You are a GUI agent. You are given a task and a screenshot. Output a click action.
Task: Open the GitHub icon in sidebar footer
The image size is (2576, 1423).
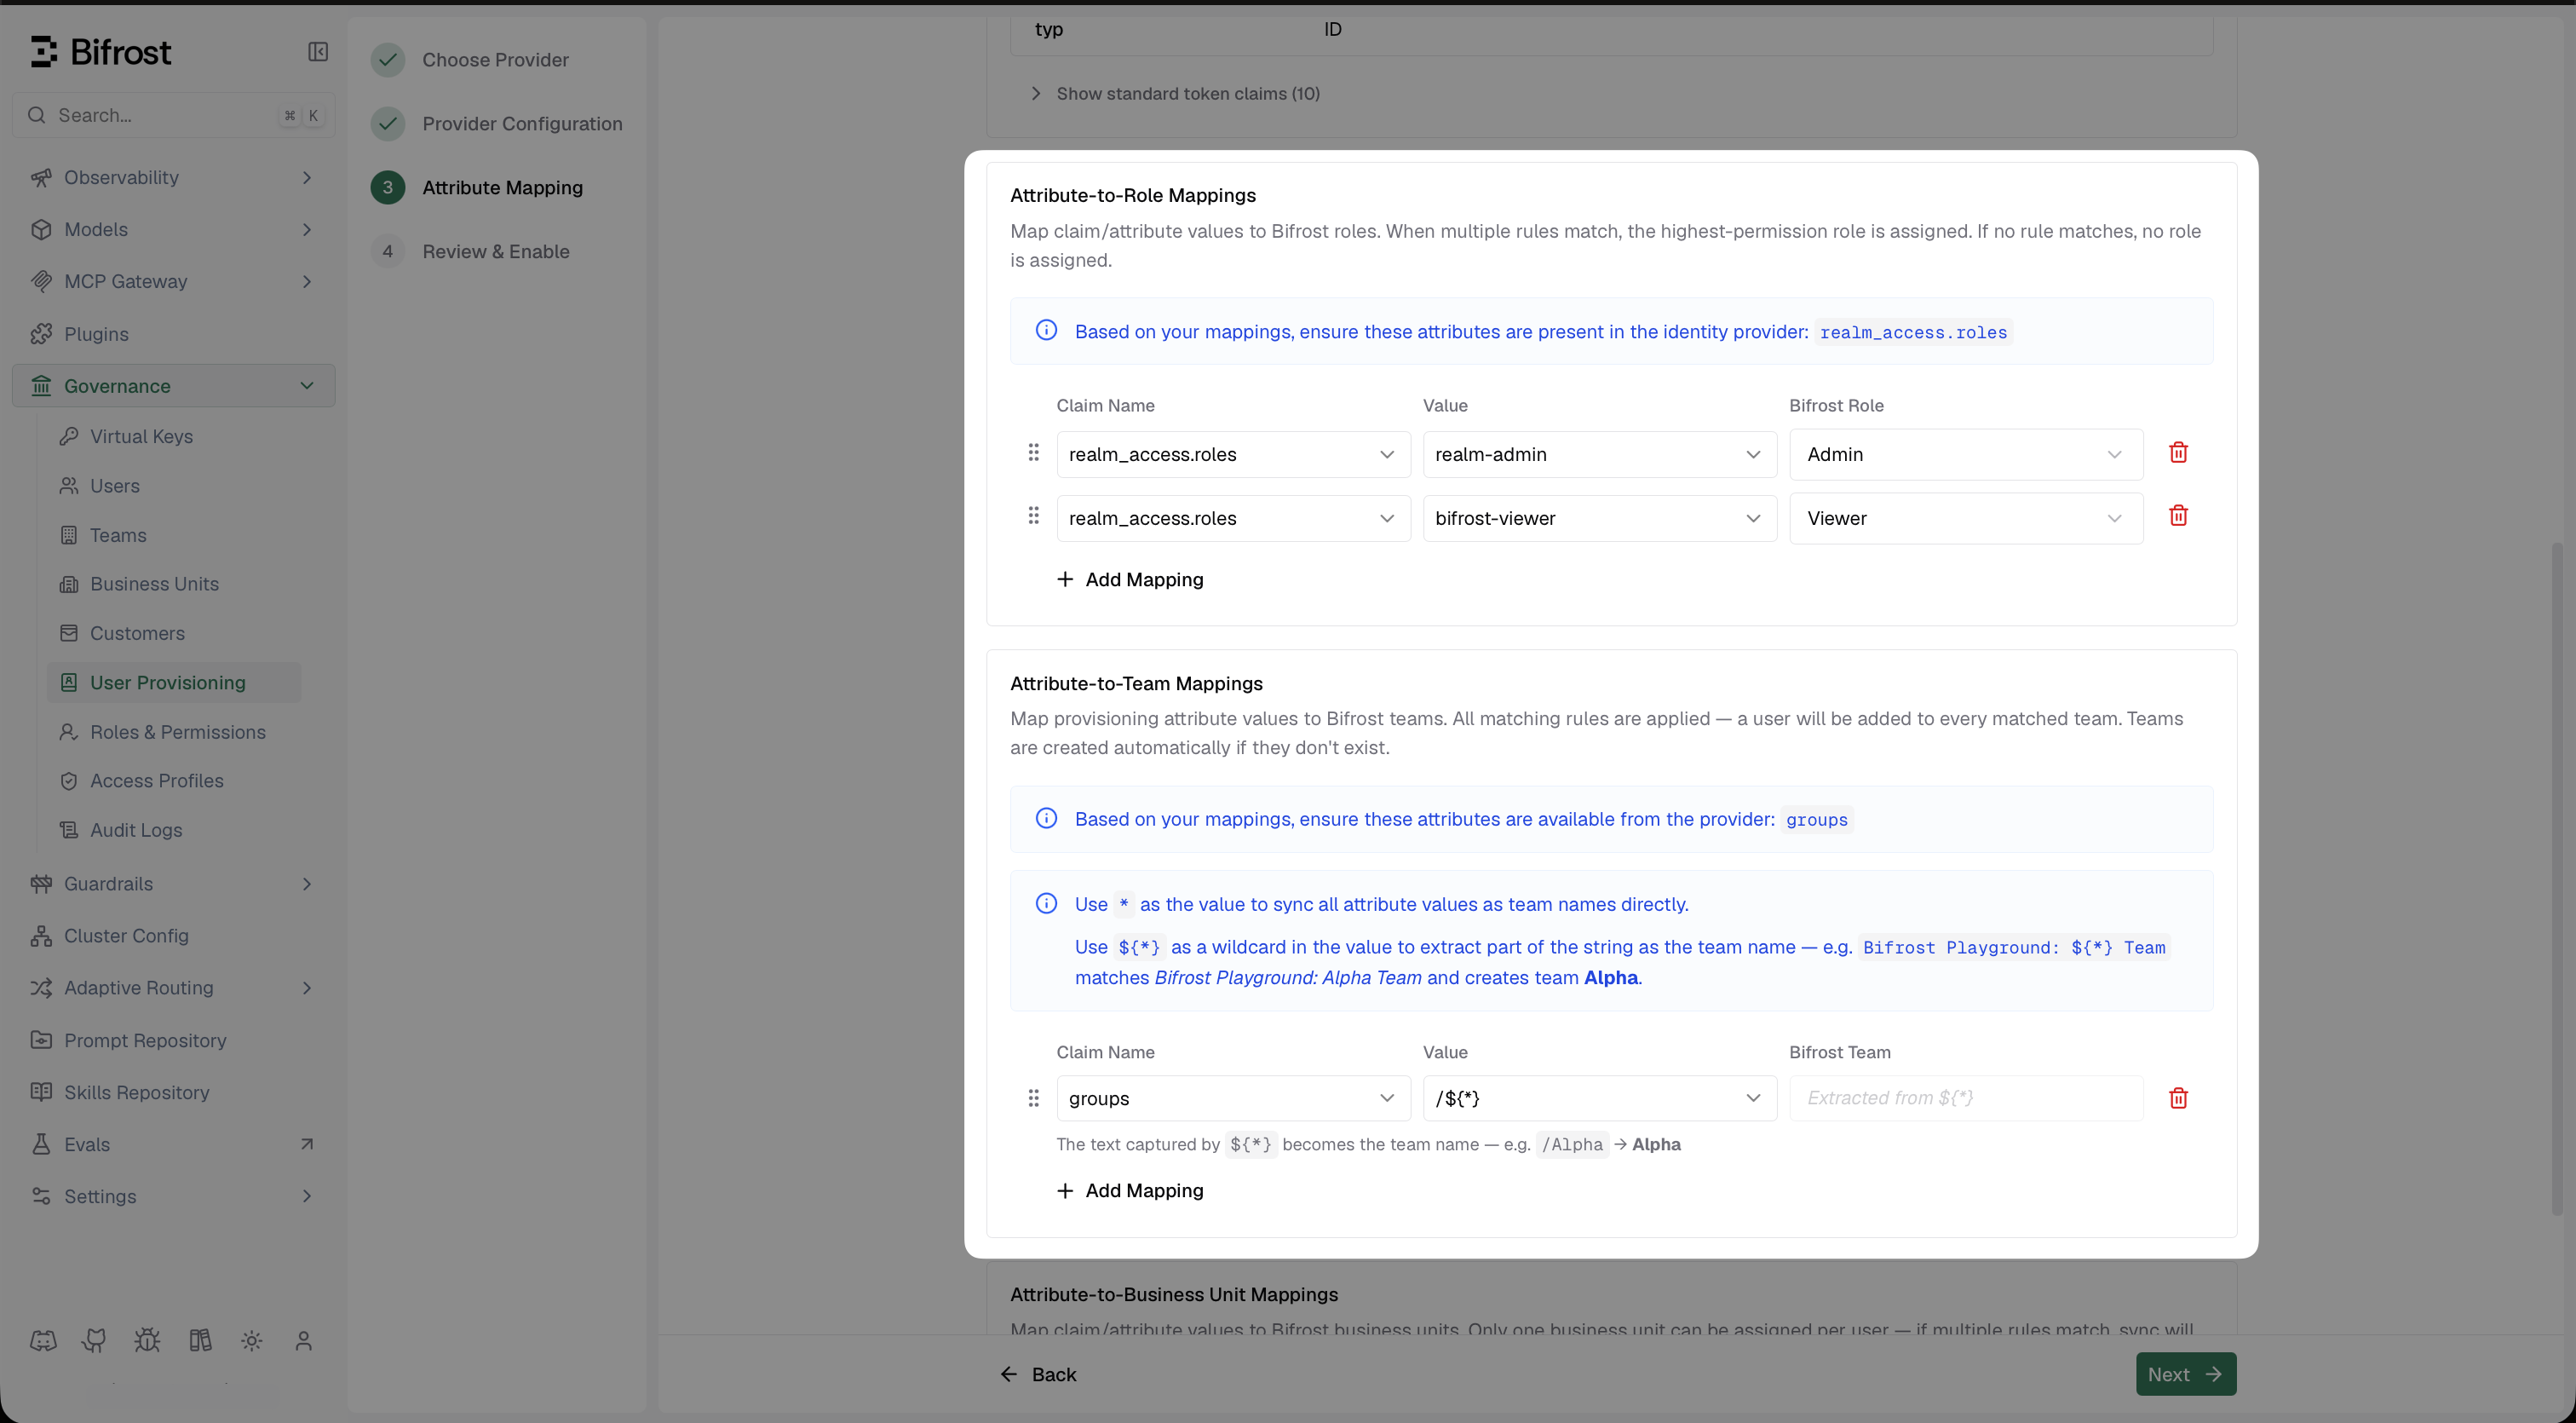tap(95, 1341)
